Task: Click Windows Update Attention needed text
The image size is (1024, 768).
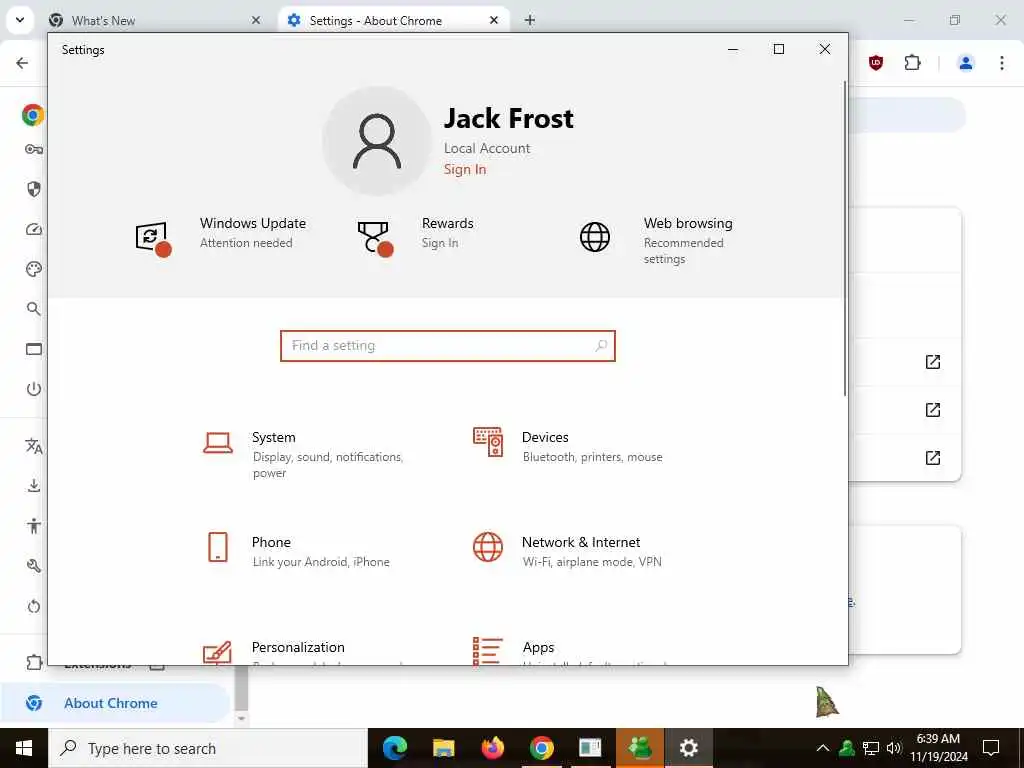Action: pos(246,243)
